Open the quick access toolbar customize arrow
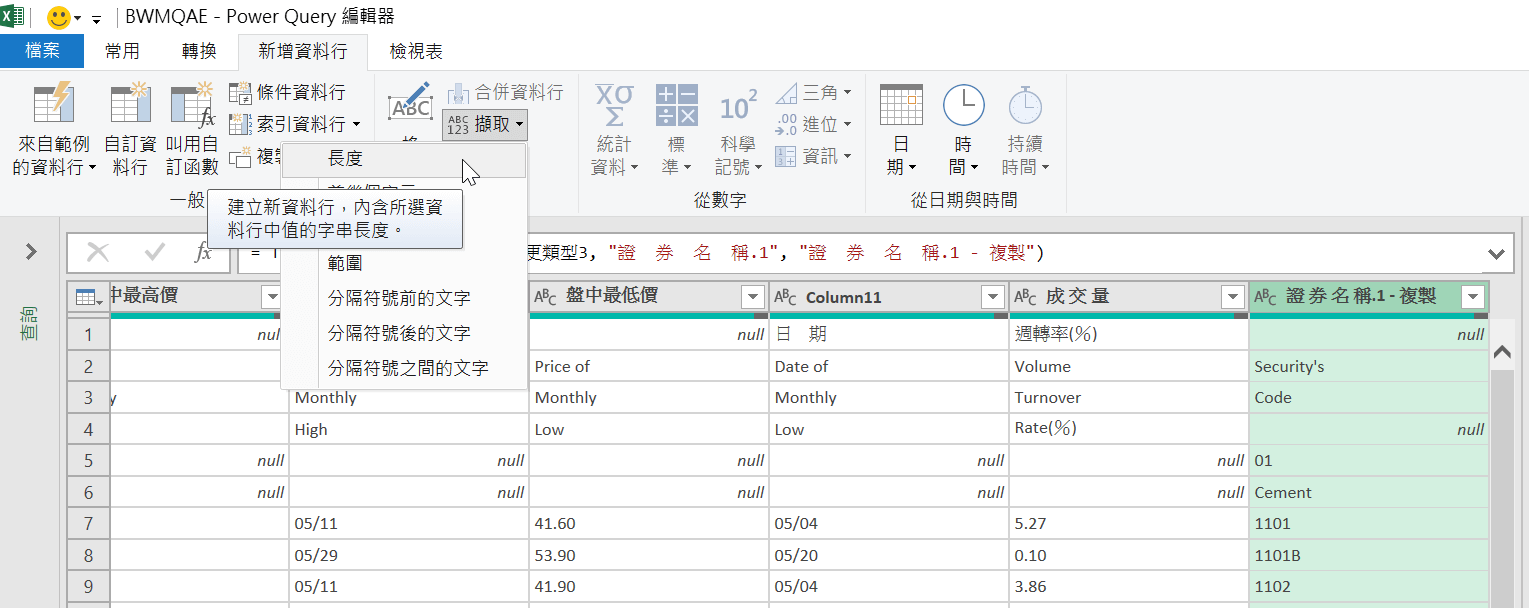Image resolution: width=1529 pixels, height=608 pixels. tap(97, 19)
